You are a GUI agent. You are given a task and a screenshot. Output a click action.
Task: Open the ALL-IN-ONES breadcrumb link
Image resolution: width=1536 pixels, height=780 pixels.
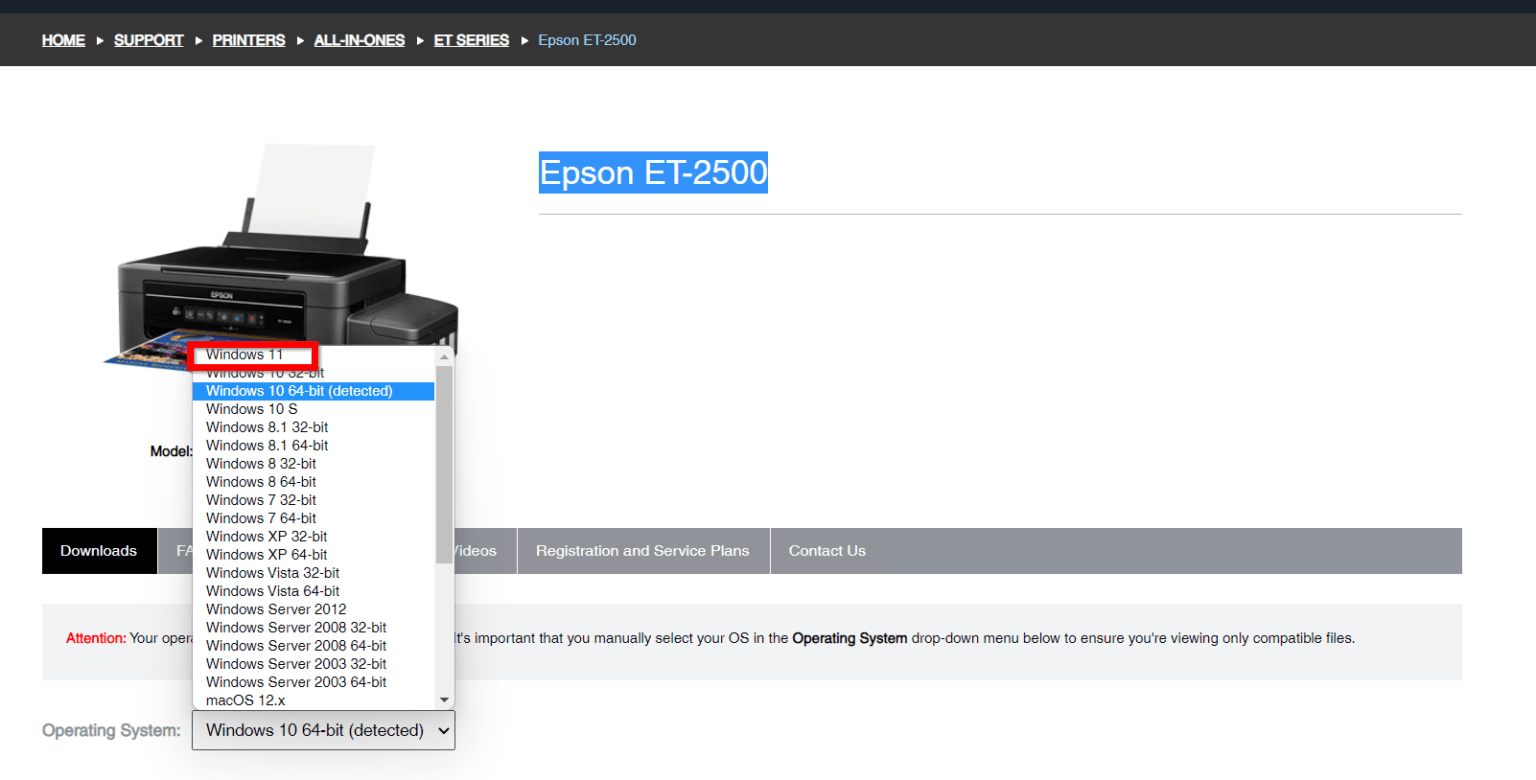click(x=359, y=40)
